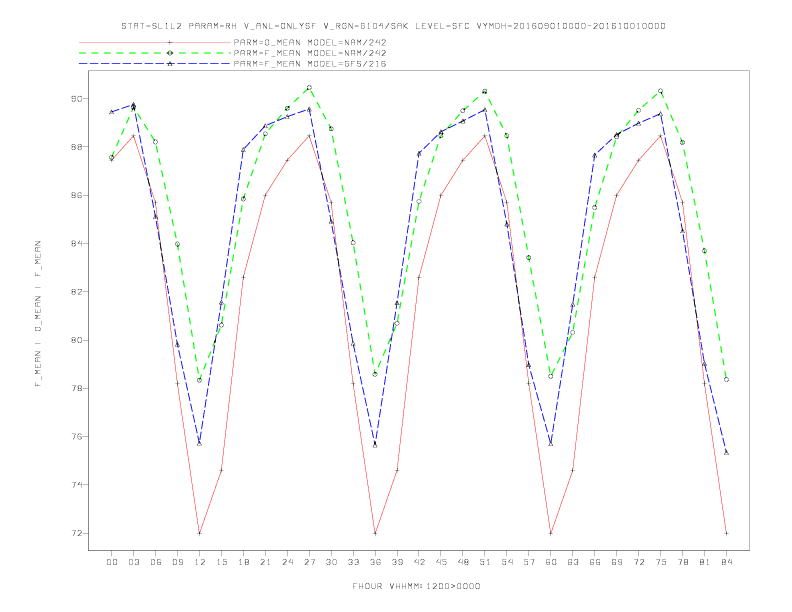Click x-axis tick label 12
Viewport: 792px width, 612px height.
(x=200, y=562)
